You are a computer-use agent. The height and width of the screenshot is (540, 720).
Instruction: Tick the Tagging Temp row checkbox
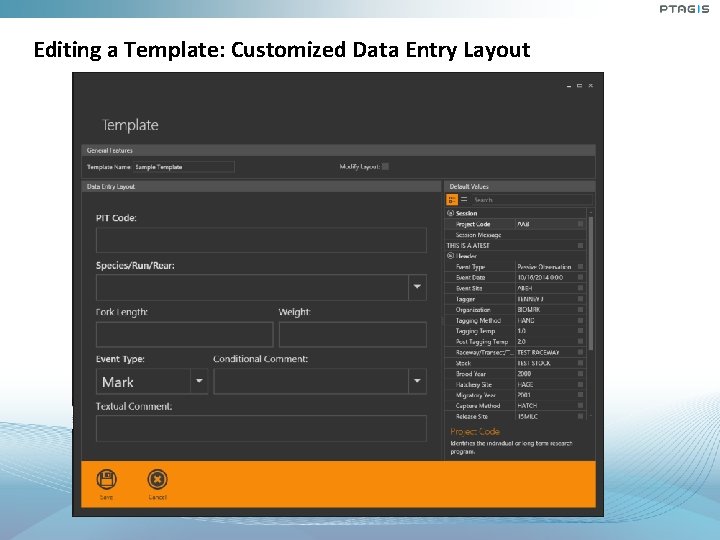point(580,331)
